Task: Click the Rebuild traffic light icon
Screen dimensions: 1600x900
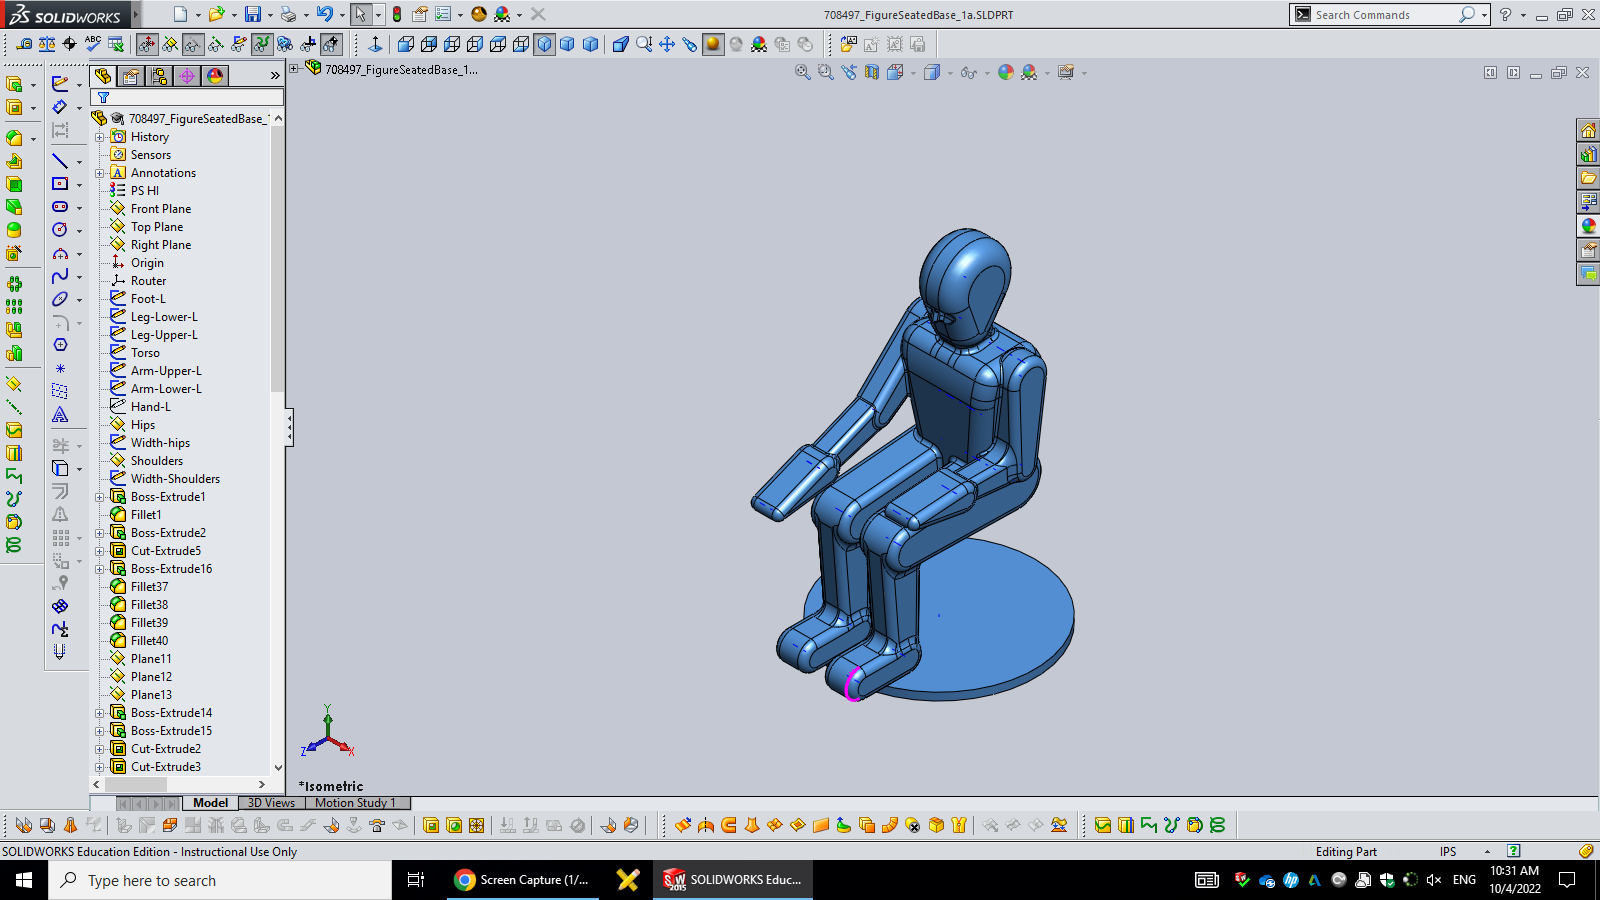Action: (x=397, y=14)
